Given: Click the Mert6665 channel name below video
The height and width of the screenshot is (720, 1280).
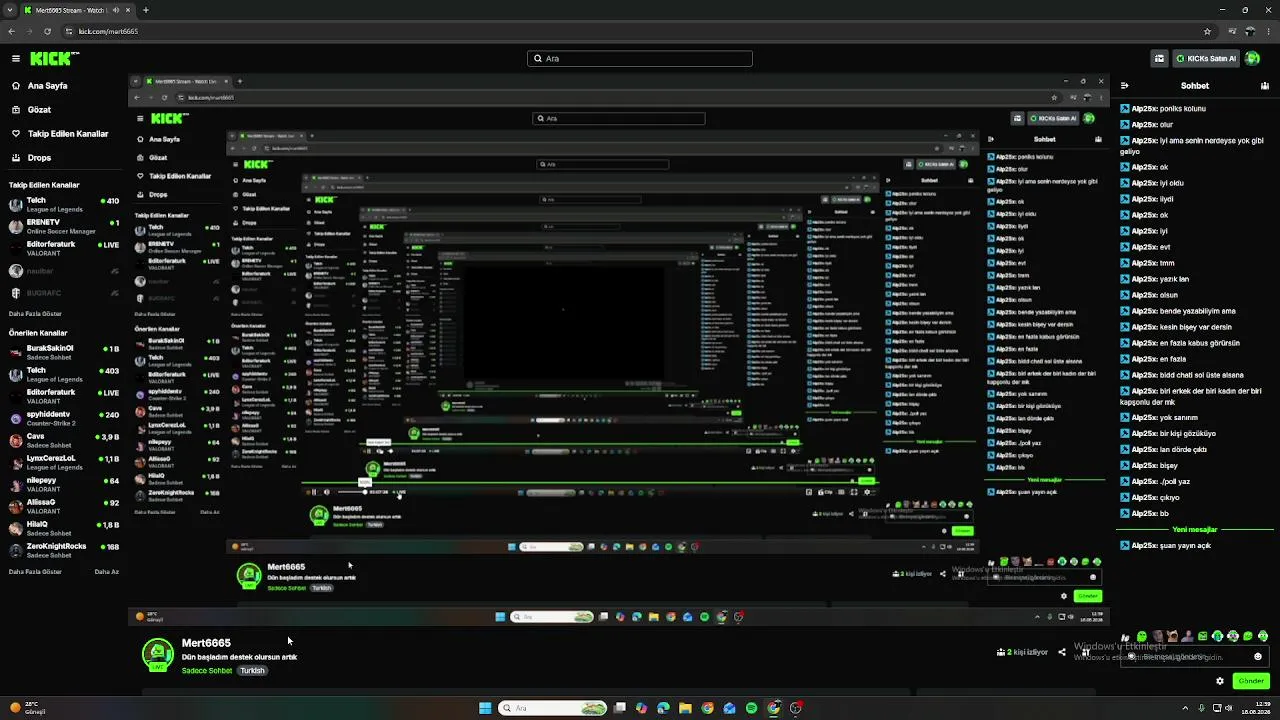Looking at the screenshot, I should (x=206, y=643).
